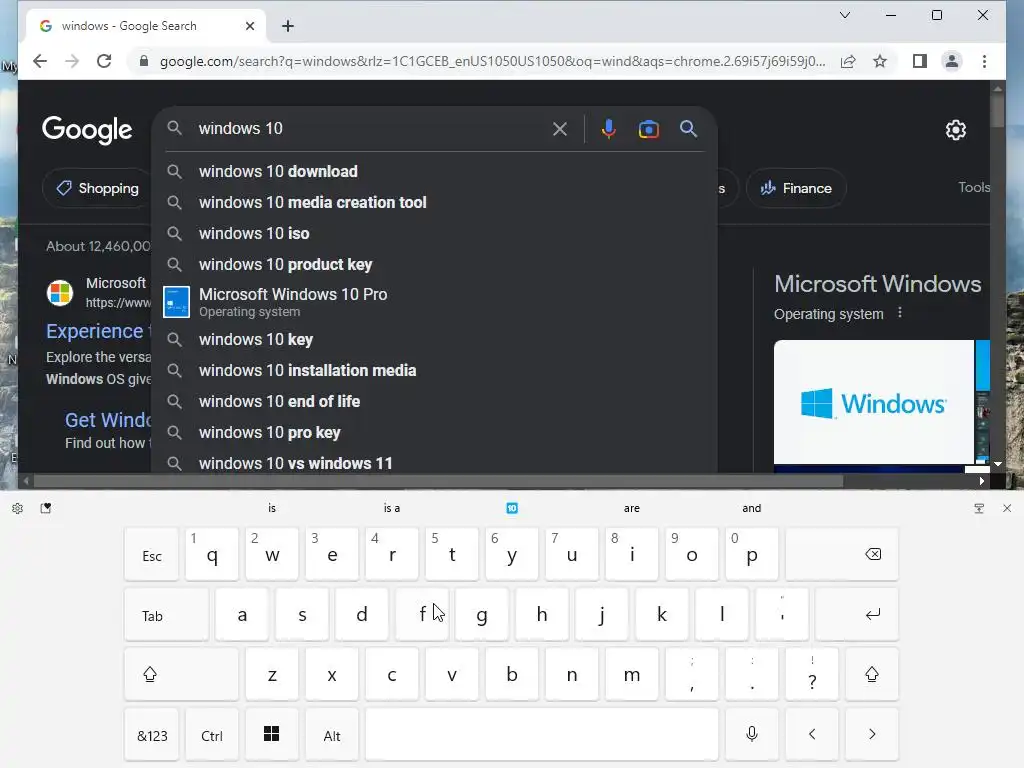Screen dimensions: 1024x768
Task: Share this page via address bar icon
Action: click(848, 61)
